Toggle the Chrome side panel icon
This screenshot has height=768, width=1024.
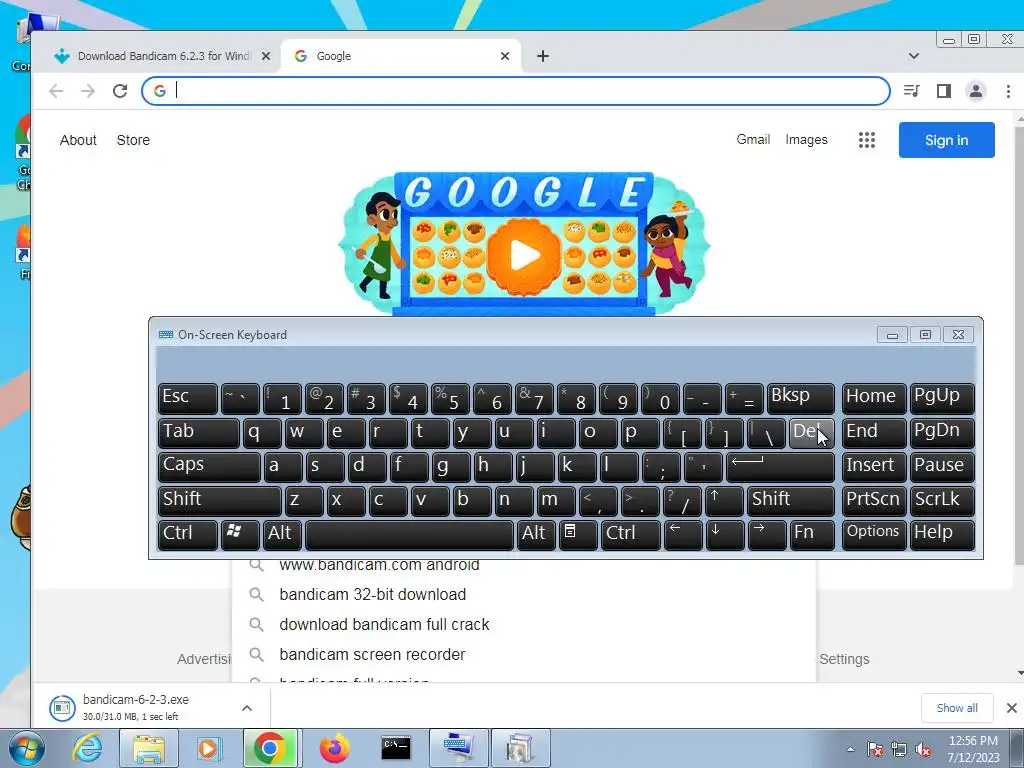tap(944, 91)
